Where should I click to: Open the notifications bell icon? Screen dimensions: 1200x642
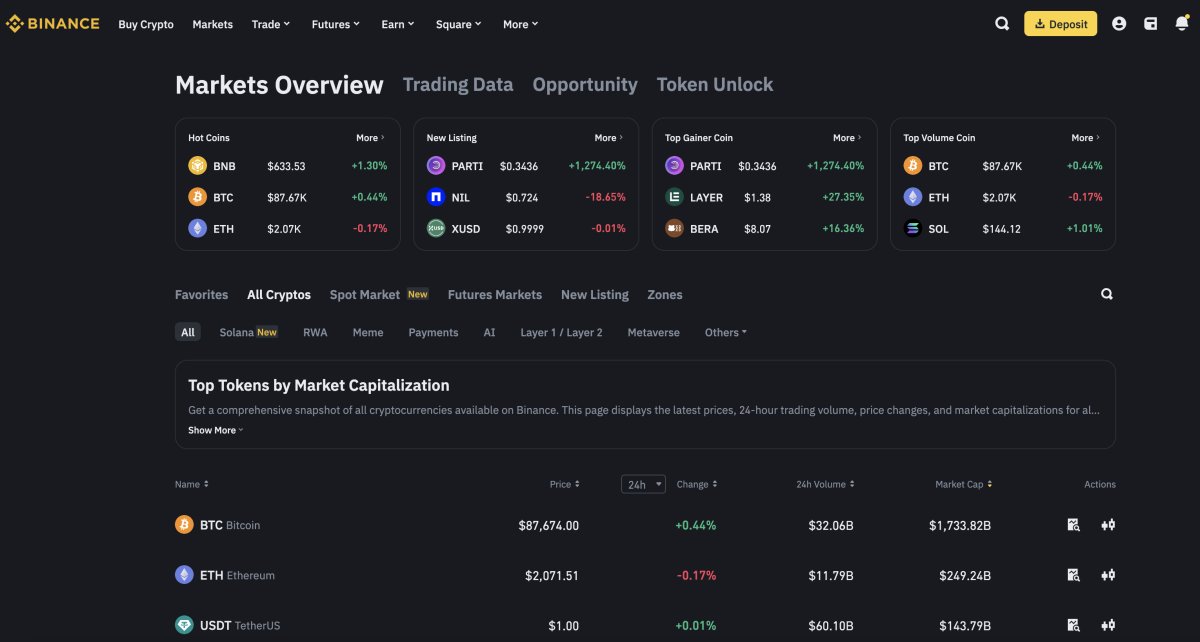coord(1181,24)
